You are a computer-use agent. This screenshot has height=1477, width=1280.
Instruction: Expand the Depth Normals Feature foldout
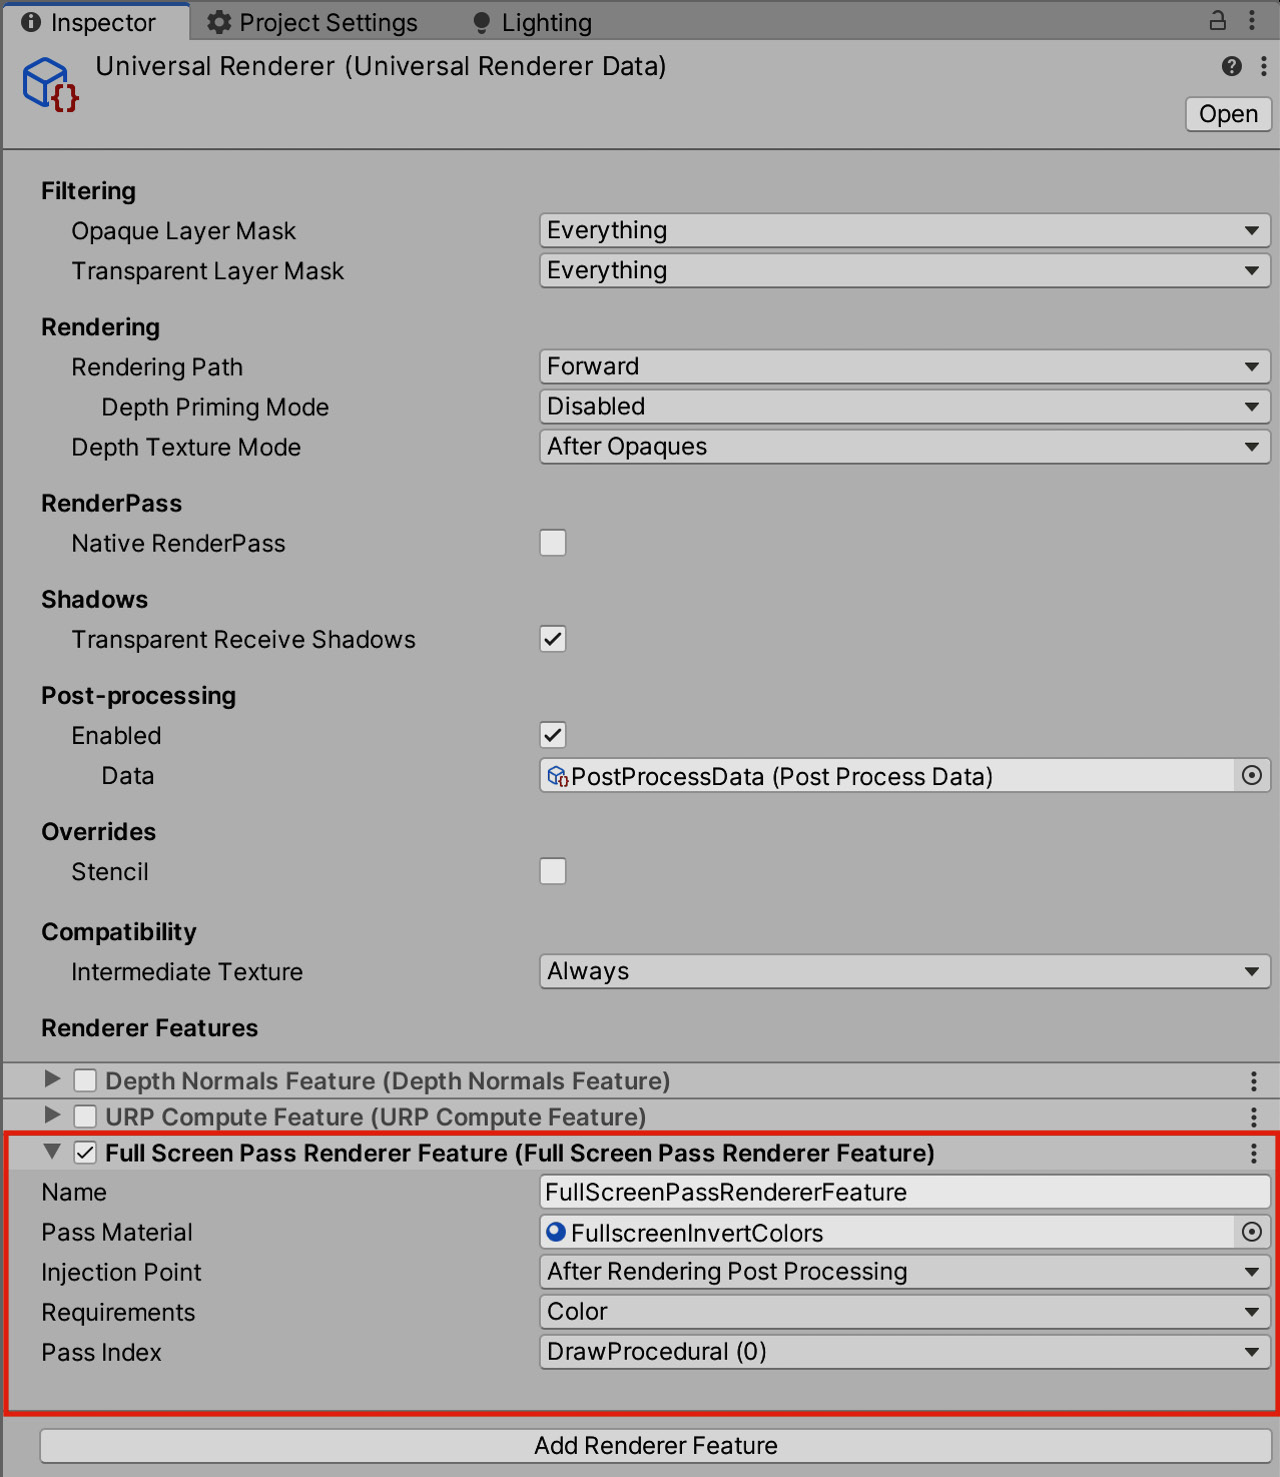[53, 1079]
